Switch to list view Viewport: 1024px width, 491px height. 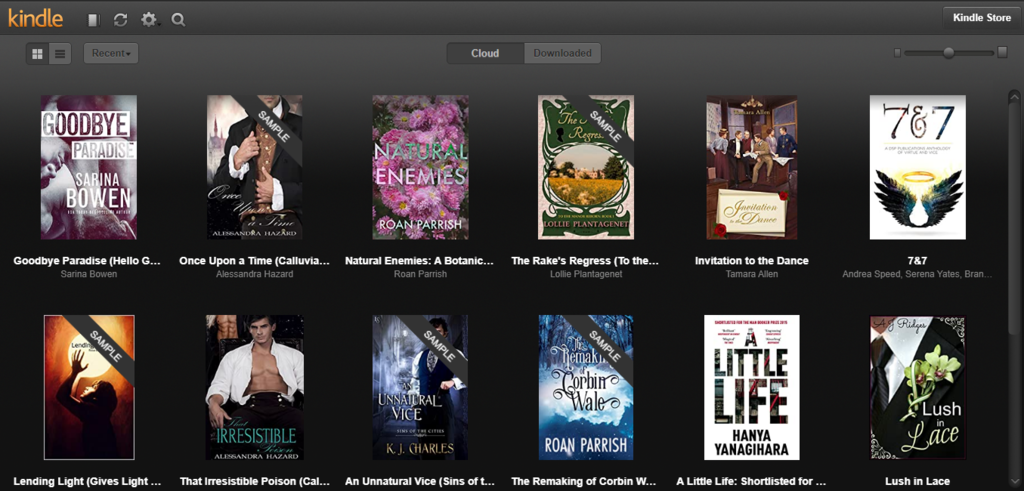(60, 54)
